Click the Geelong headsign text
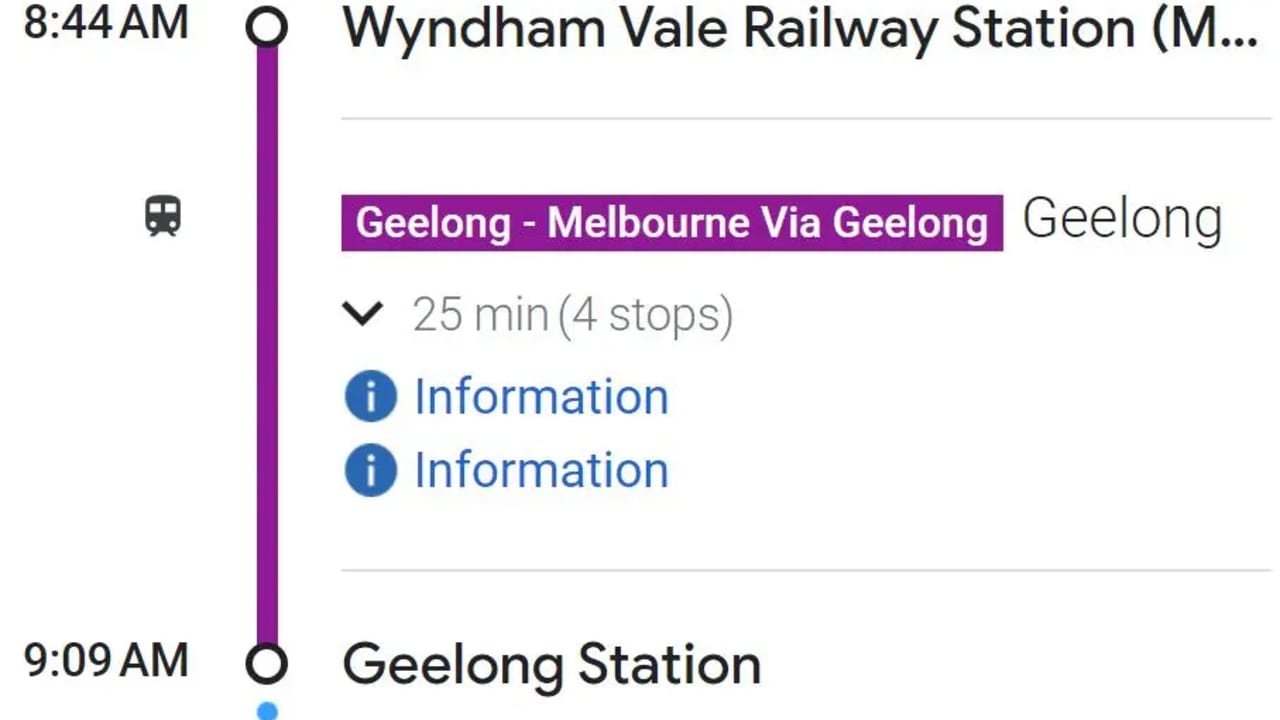The height and width of the screenshot is (720, 1280). tap(1122, 218)
